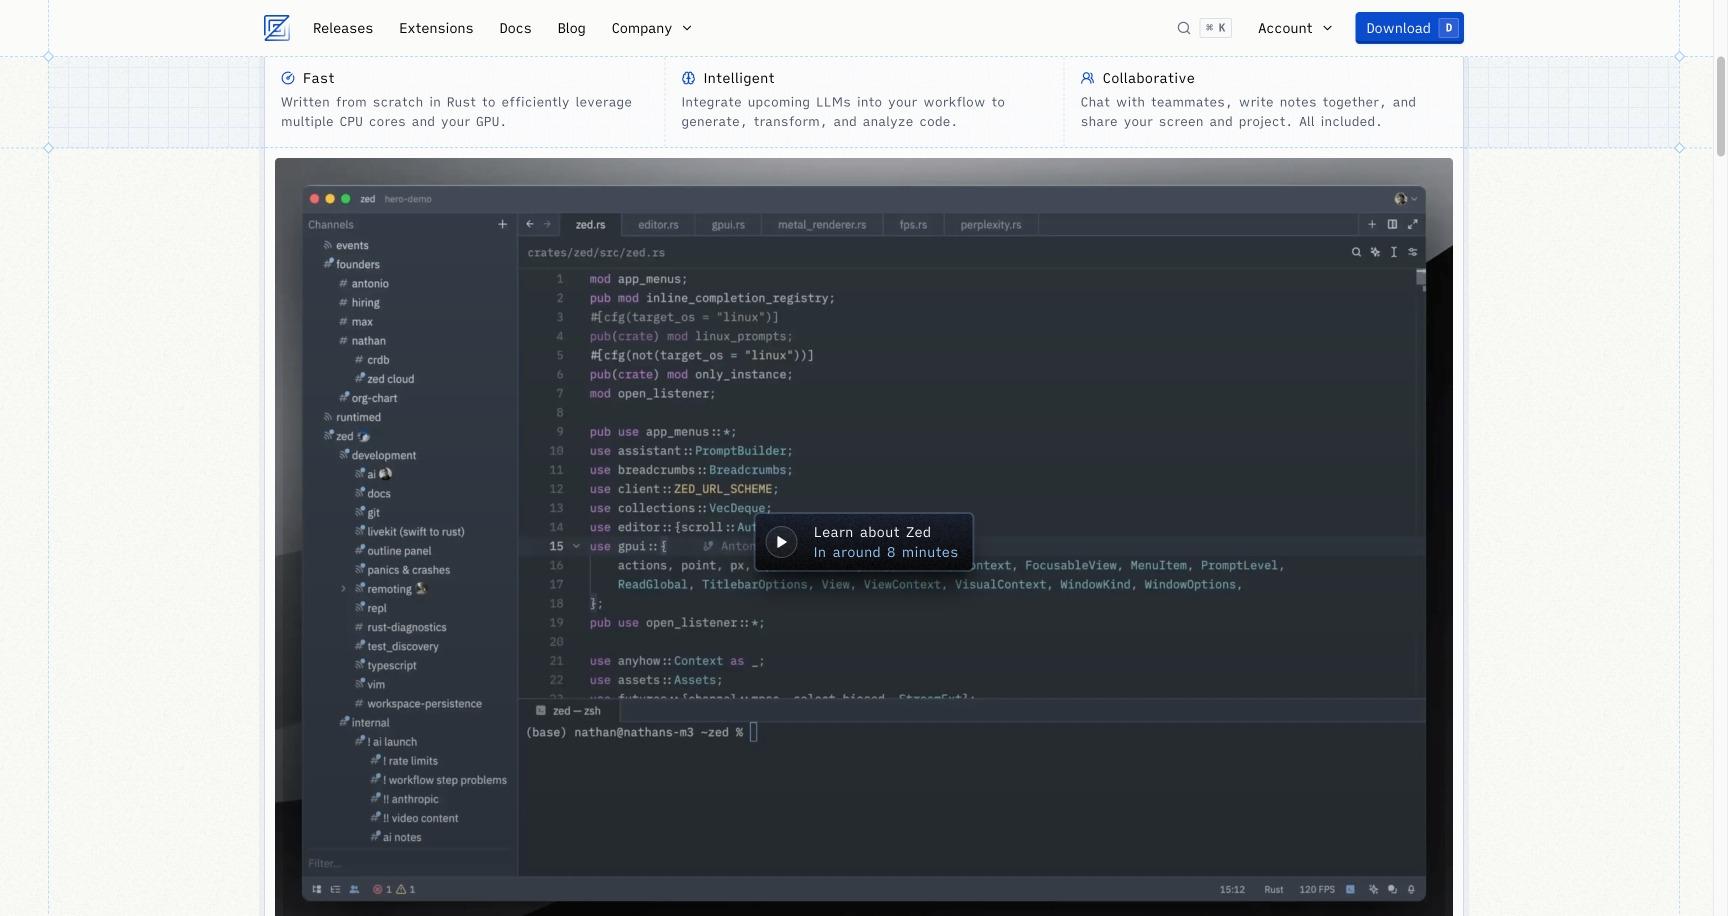Click the page's vertical scrollbar thumb

tap(1720, 107)
